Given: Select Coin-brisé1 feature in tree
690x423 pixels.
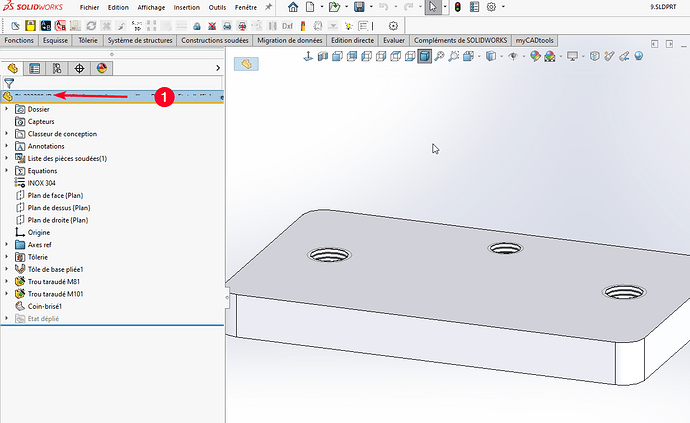Looking at the screenshot, I should (x=44, y=306).
